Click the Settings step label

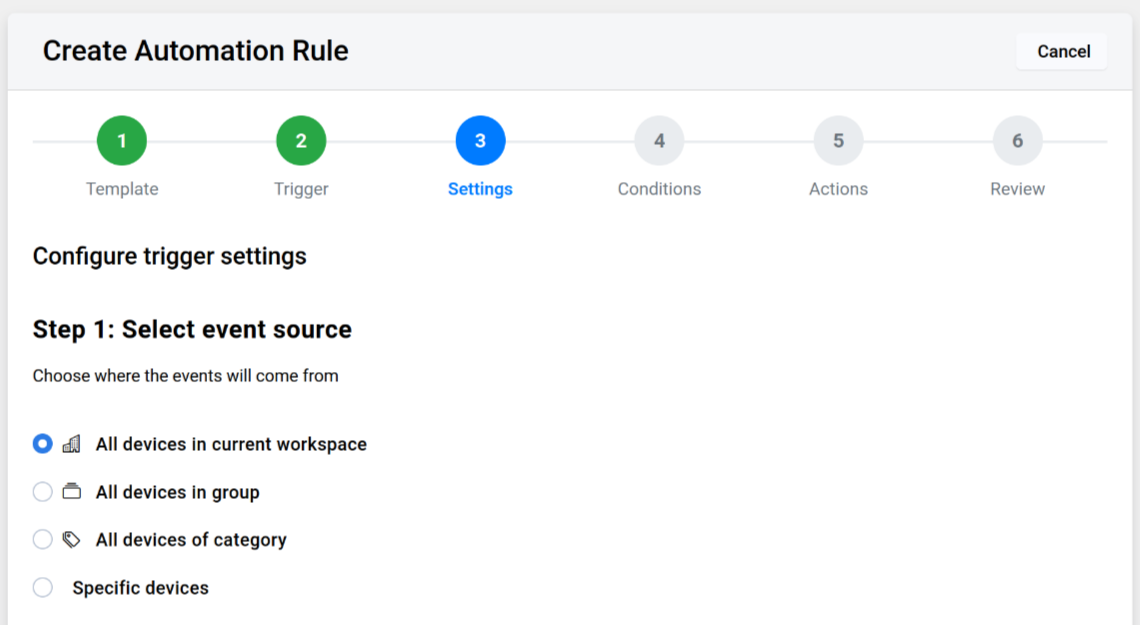(480, 189)
